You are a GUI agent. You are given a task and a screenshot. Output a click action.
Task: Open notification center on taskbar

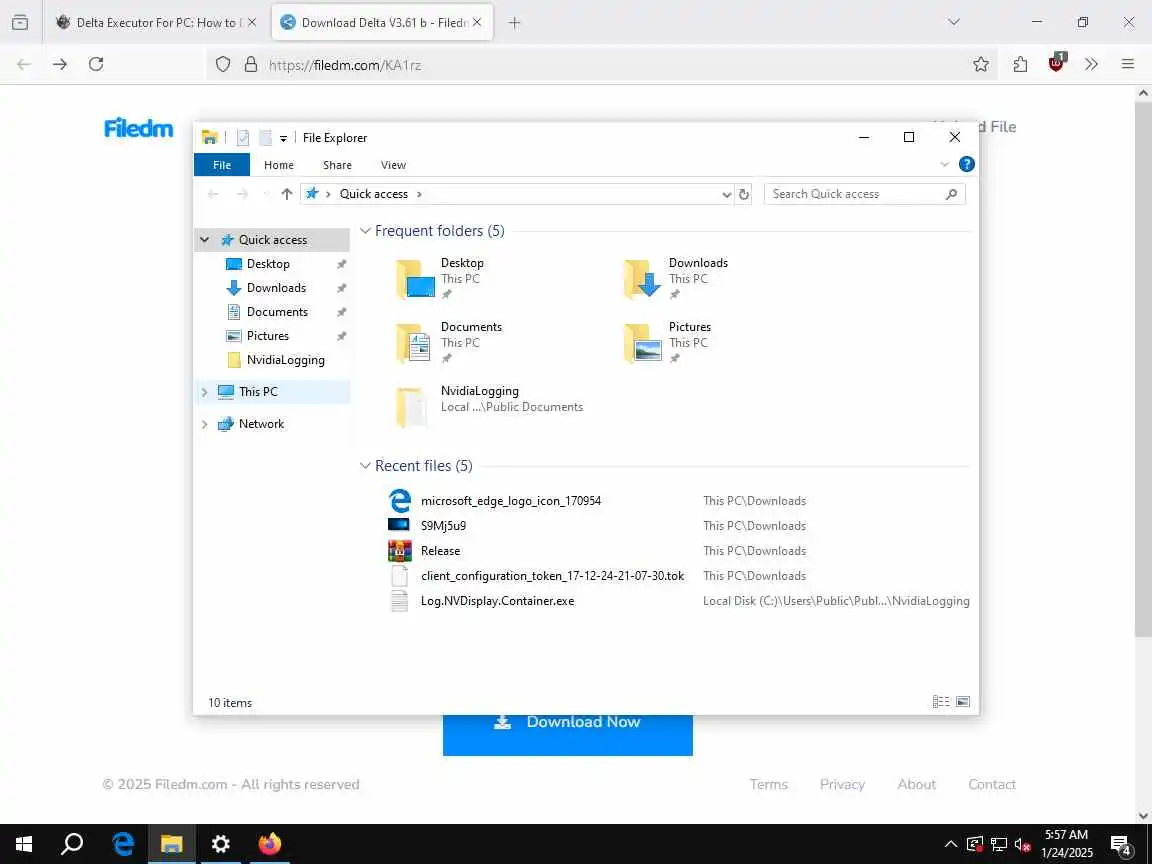pyautogui.click(x=1120, y=844)
